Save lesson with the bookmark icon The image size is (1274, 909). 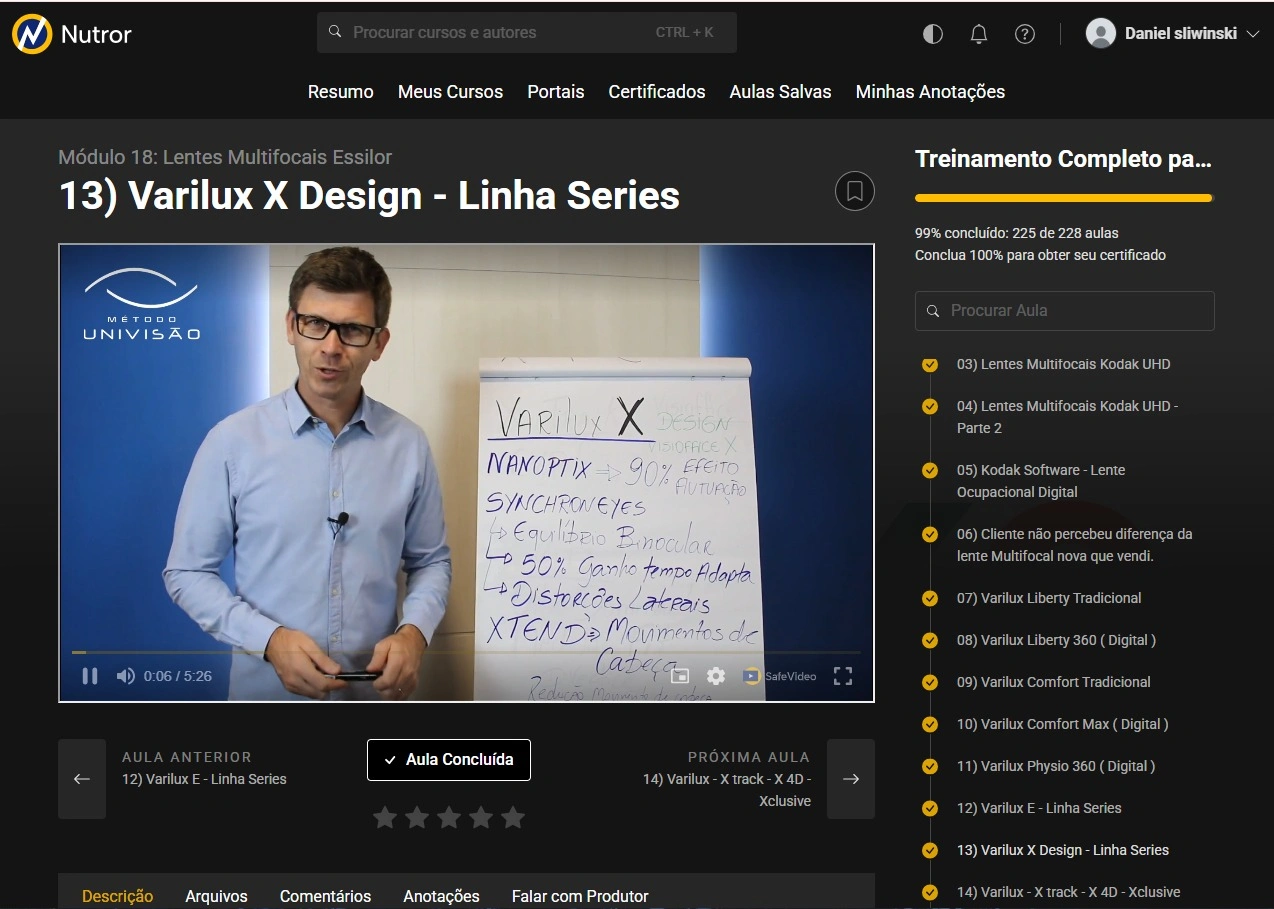[854, 191]
